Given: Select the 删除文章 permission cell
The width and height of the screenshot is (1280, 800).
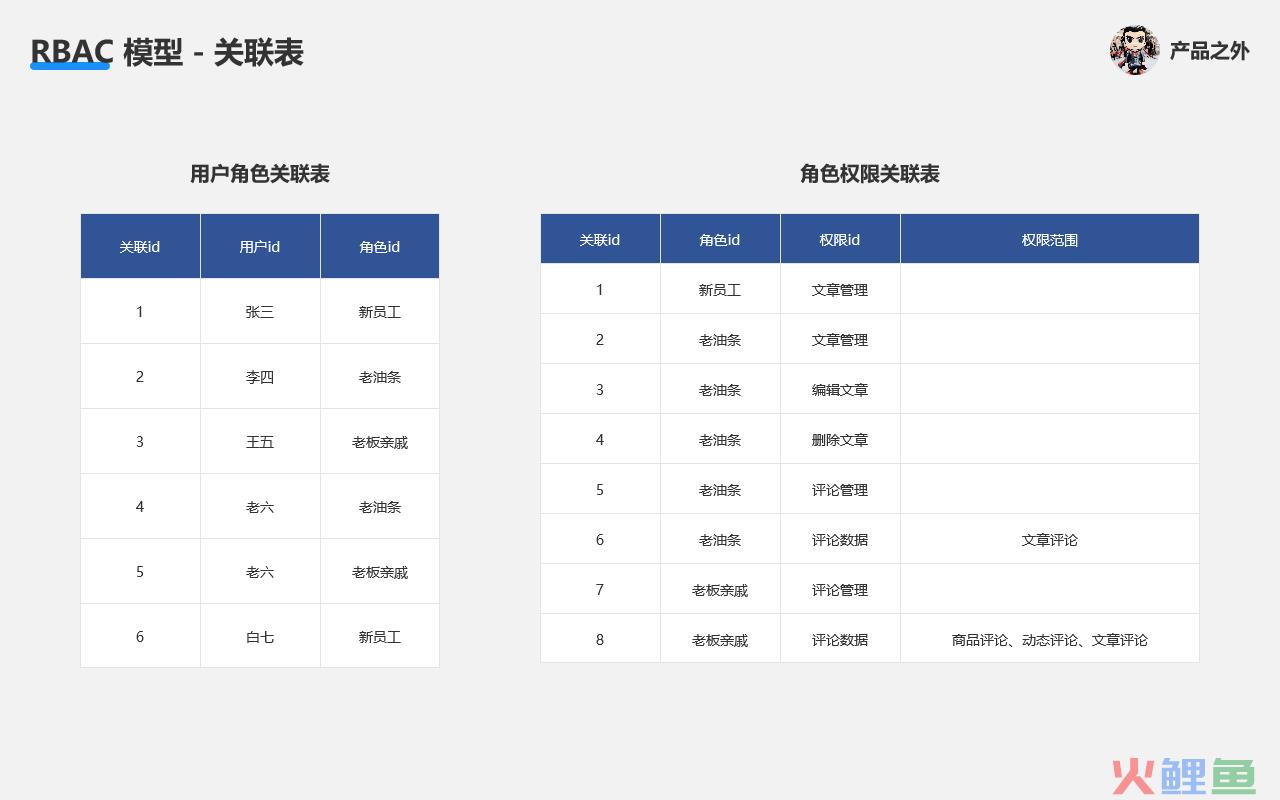Looking at the screenshot, I should 840,440.
